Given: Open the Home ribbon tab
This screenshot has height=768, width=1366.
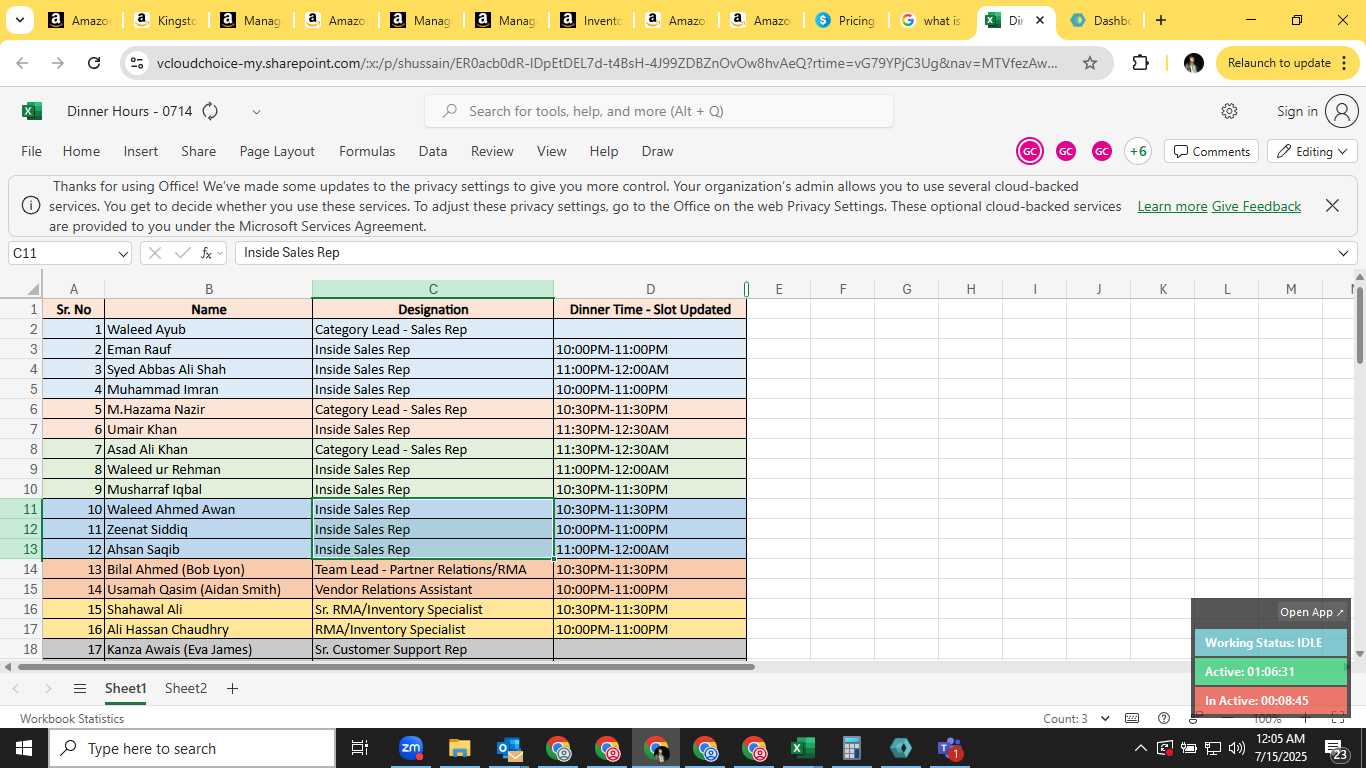Looking at the screenshot, I should pos(81,151).
